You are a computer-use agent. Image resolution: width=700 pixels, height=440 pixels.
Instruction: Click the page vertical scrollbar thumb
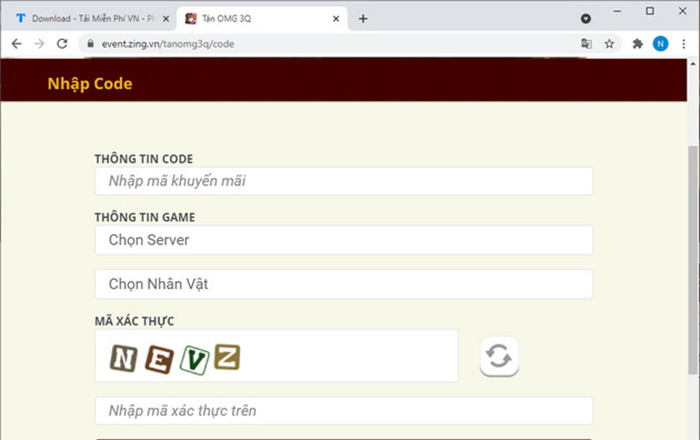point(693,260)
